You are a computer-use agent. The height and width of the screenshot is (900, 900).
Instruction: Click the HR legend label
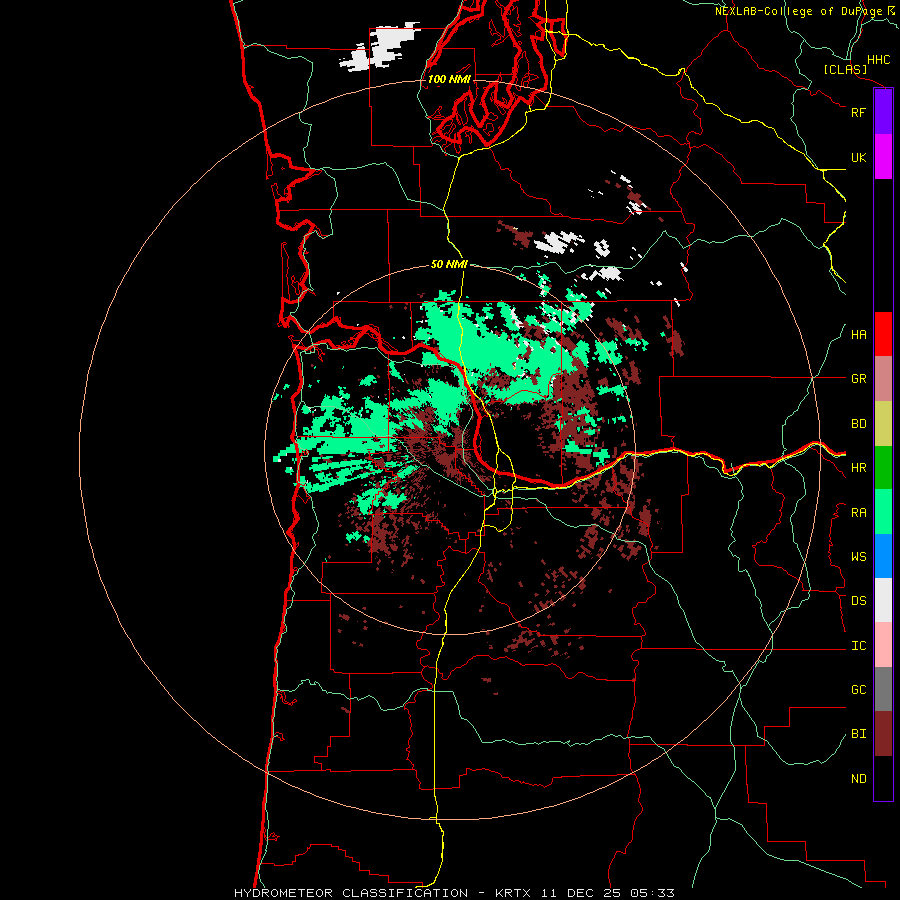point(858,468)
